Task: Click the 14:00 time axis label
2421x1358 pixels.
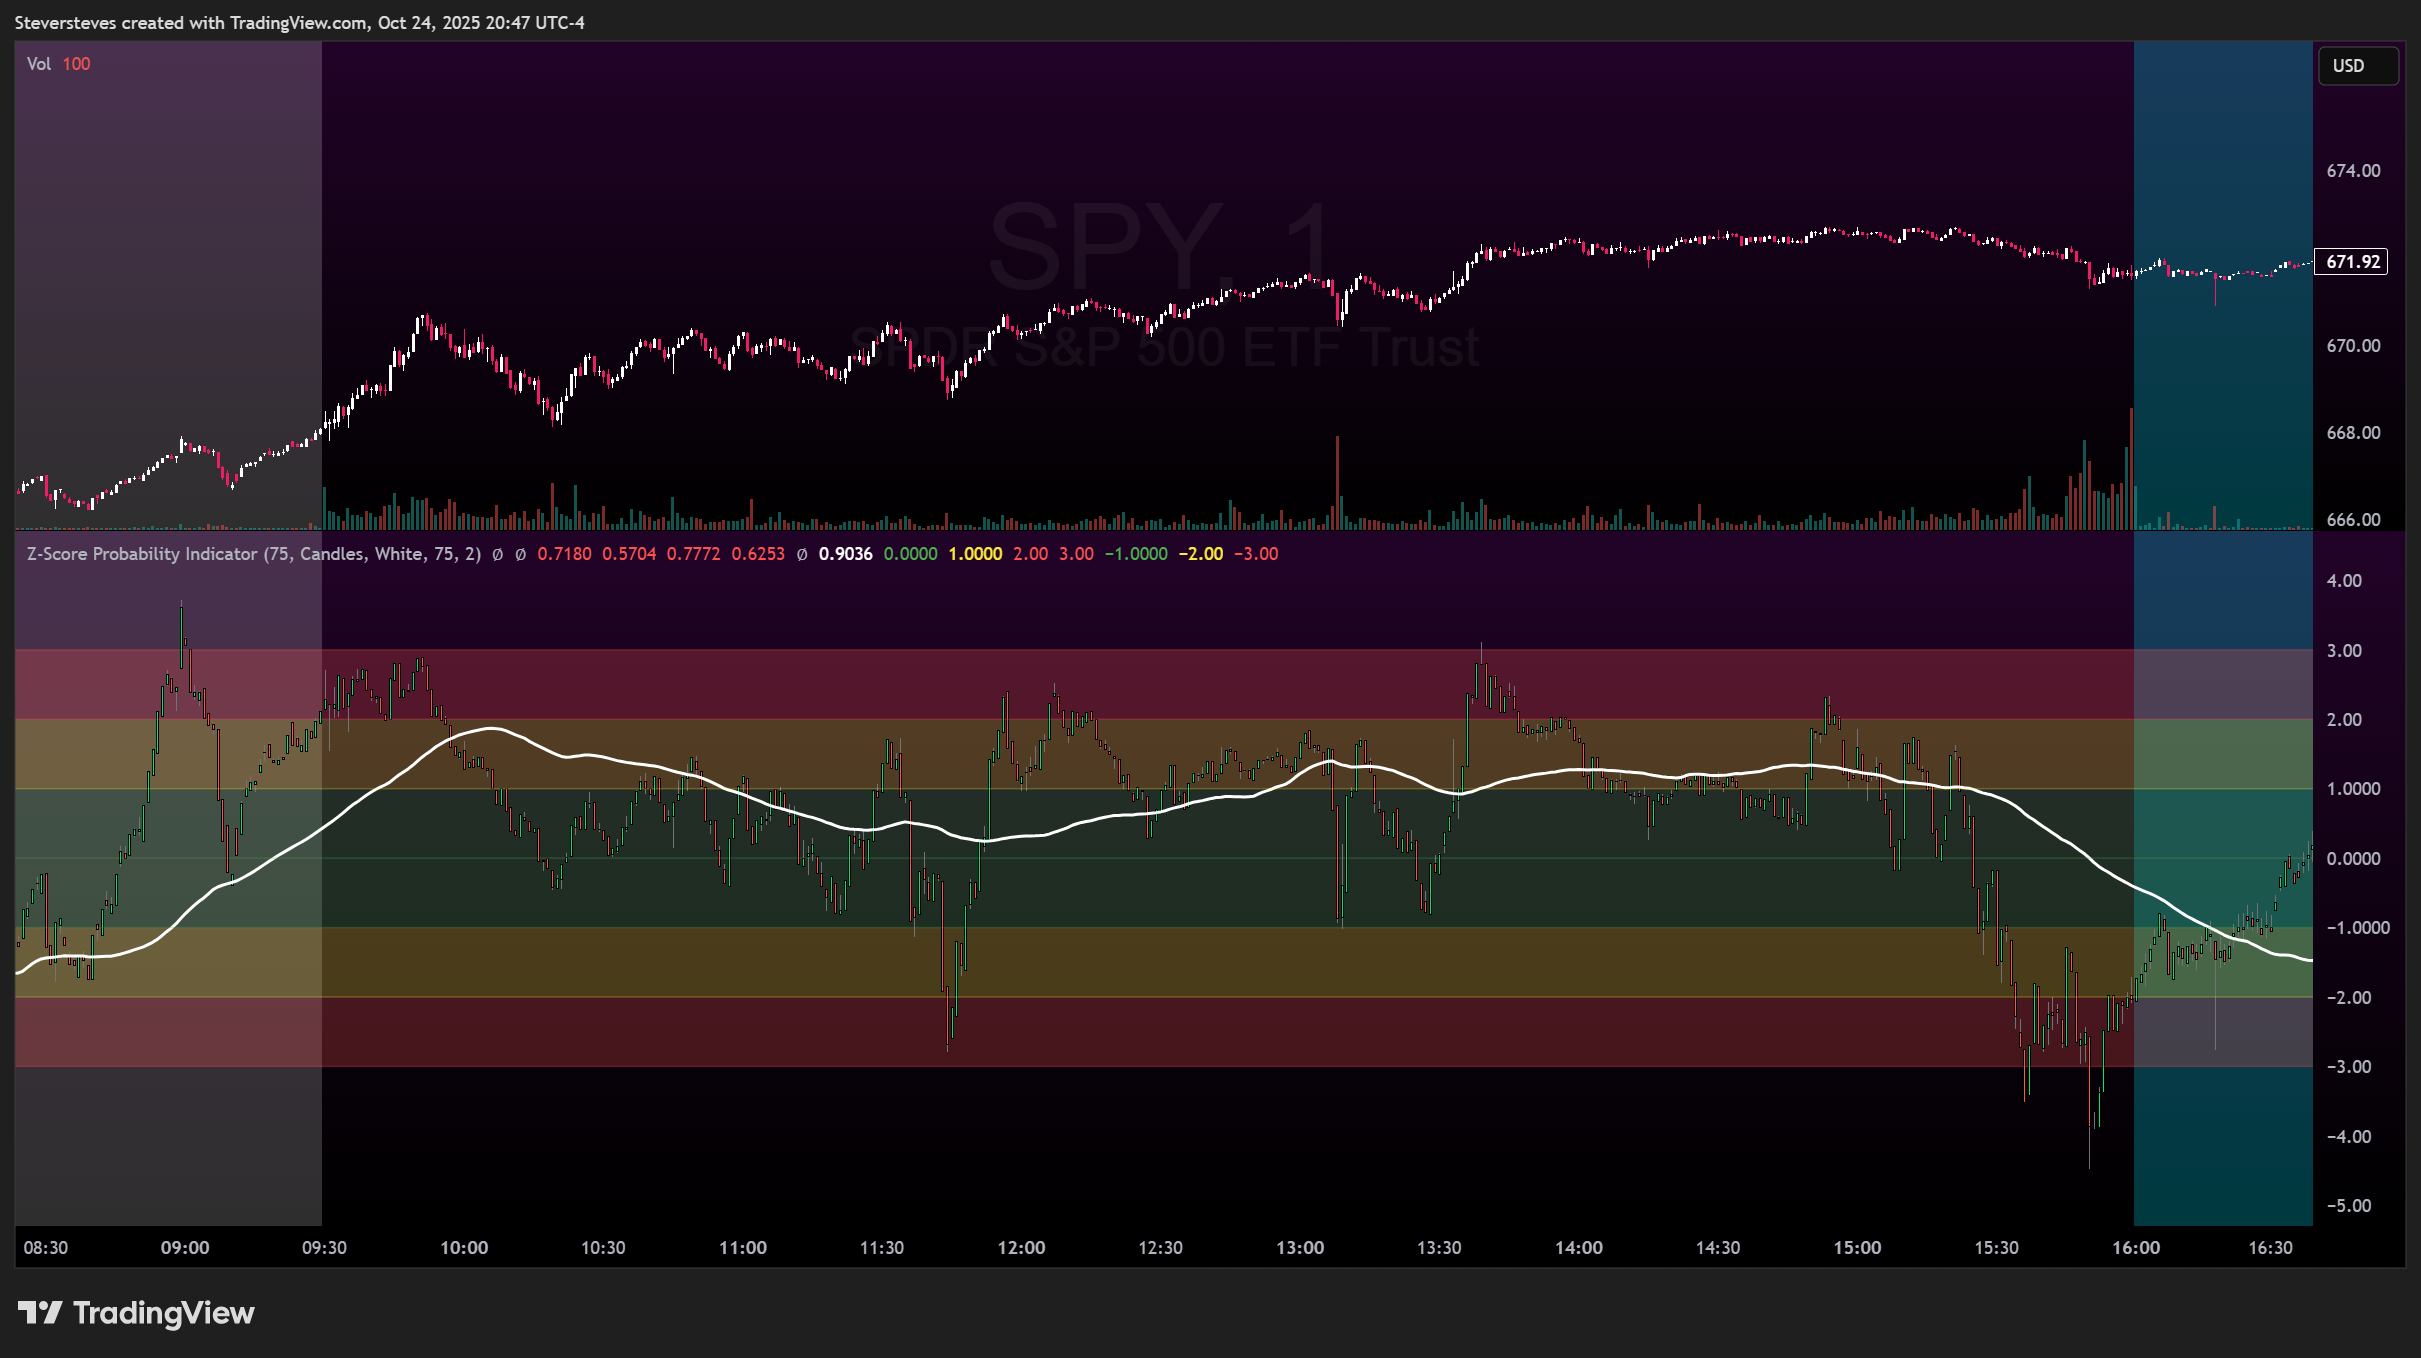Action: point(1579,1248)
